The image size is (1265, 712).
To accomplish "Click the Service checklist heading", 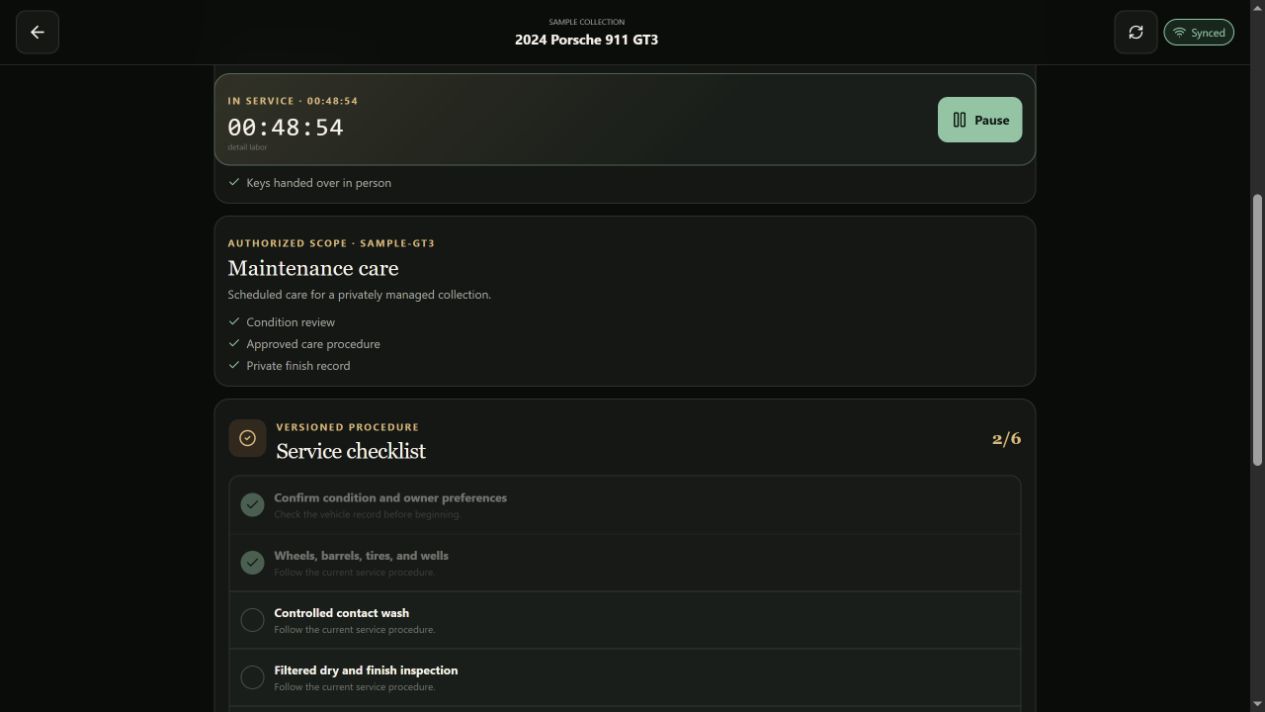I will 351,451.
